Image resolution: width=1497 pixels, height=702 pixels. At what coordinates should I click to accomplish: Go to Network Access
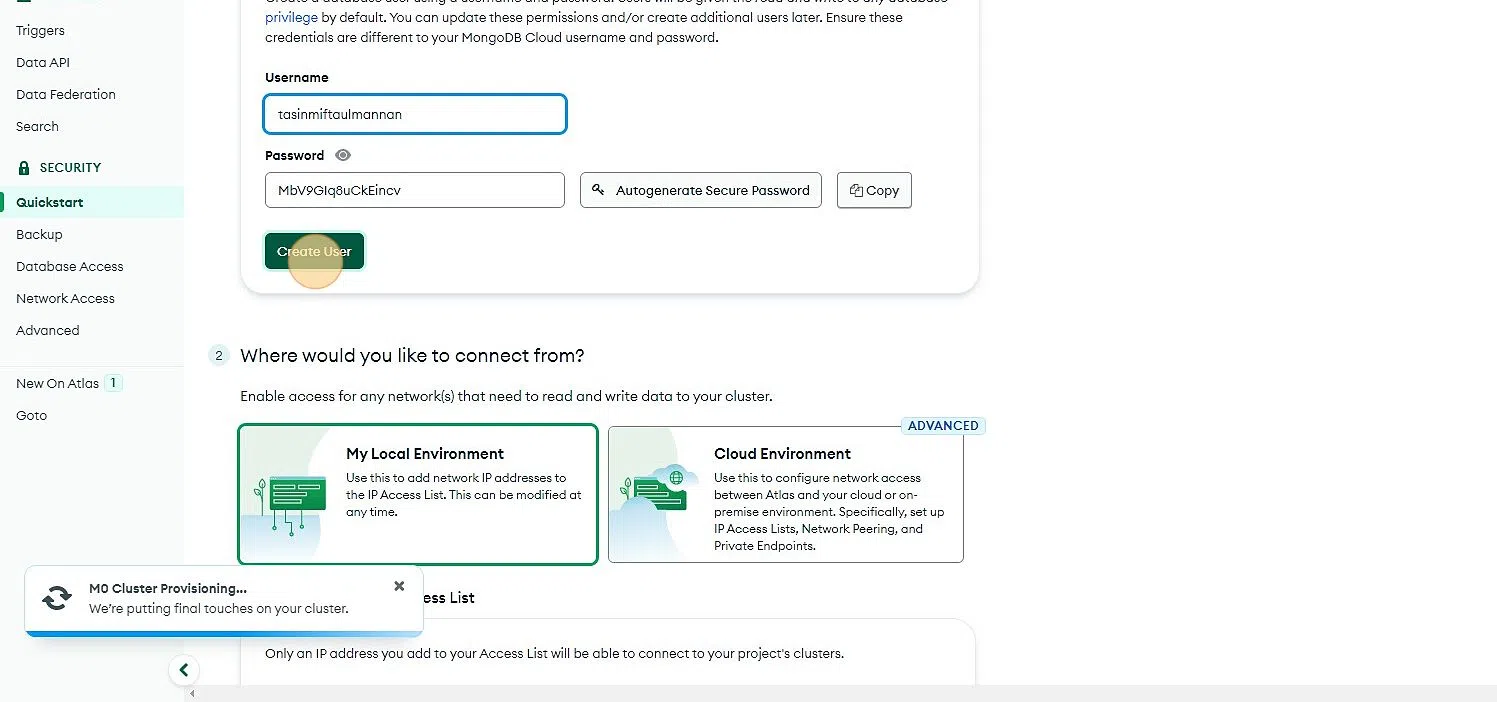coord(65,298)
